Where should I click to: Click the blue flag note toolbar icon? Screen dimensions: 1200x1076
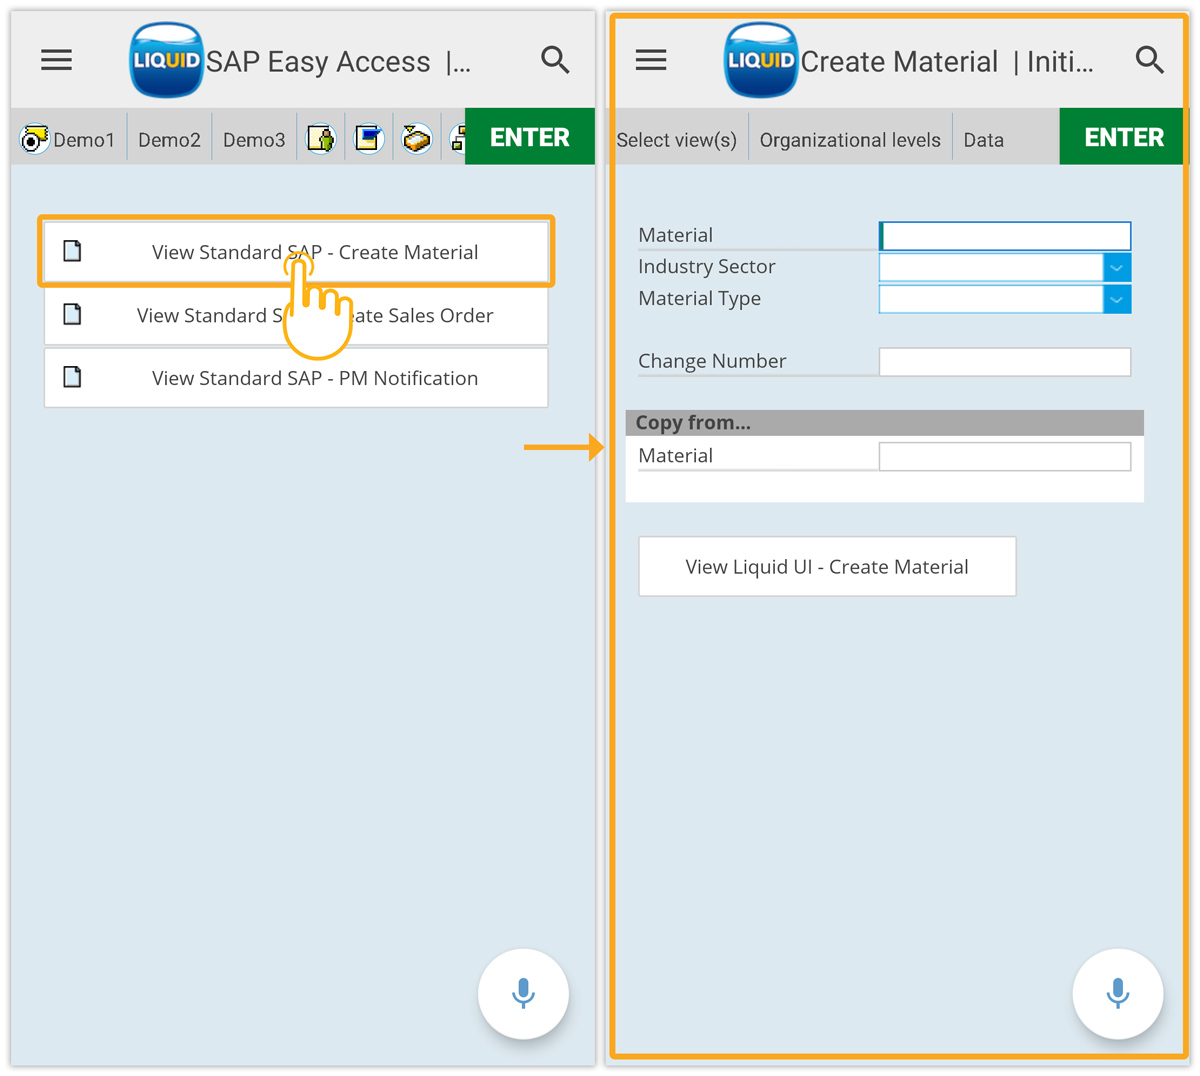click(369, 139)
